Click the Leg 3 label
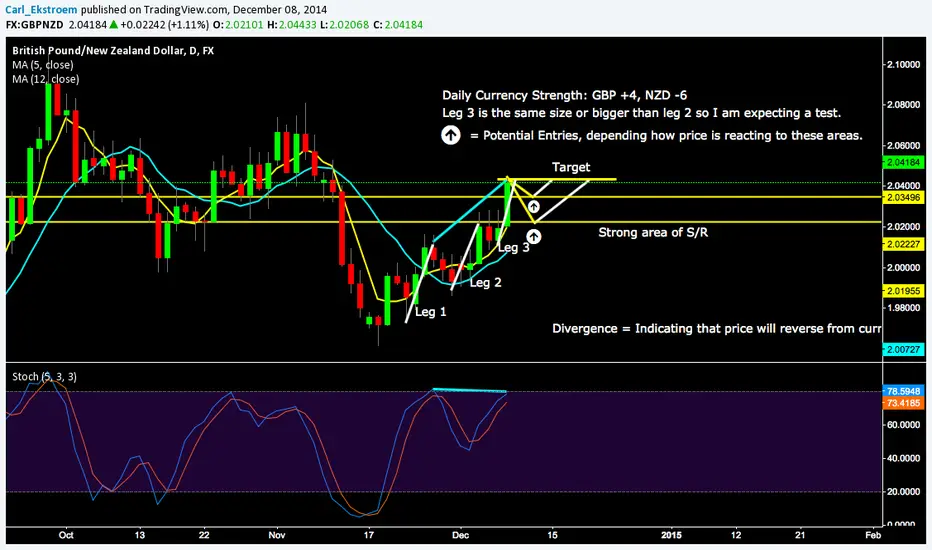 coord(514,248)
